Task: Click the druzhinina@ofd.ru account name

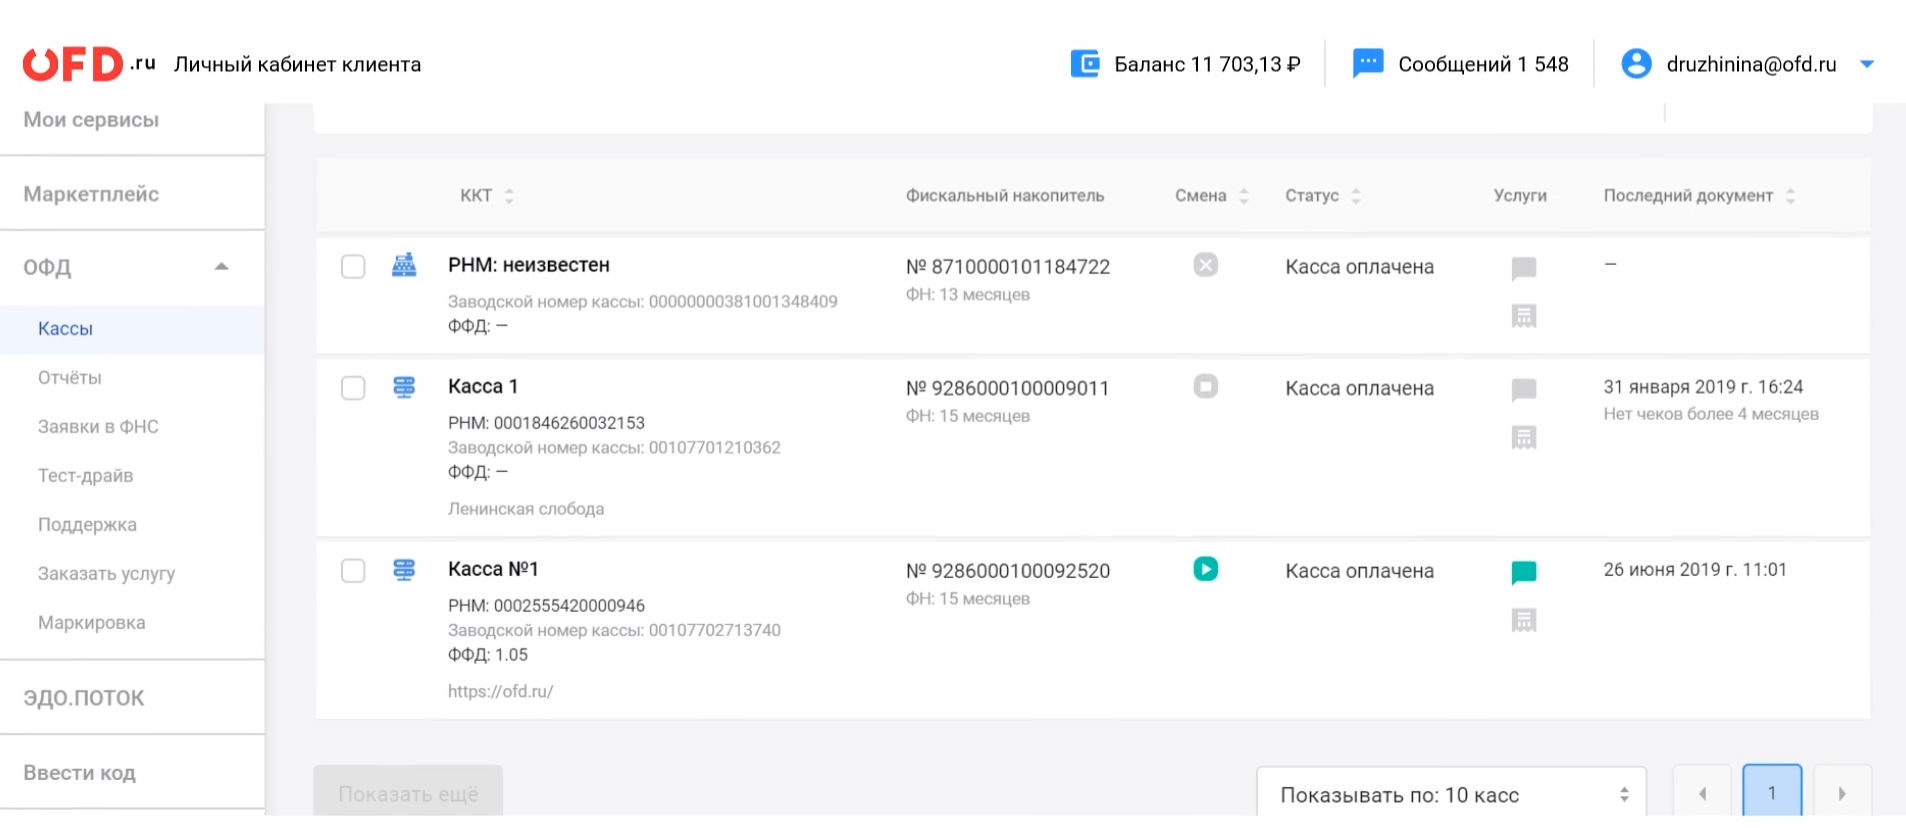Action: tap(1751, 64)
